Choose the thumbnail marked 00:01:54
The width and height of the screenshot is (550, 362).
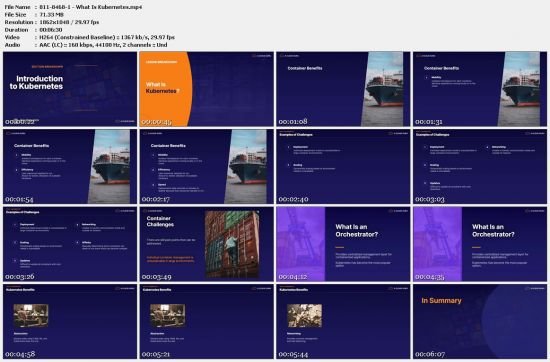(x=70, y=167)
